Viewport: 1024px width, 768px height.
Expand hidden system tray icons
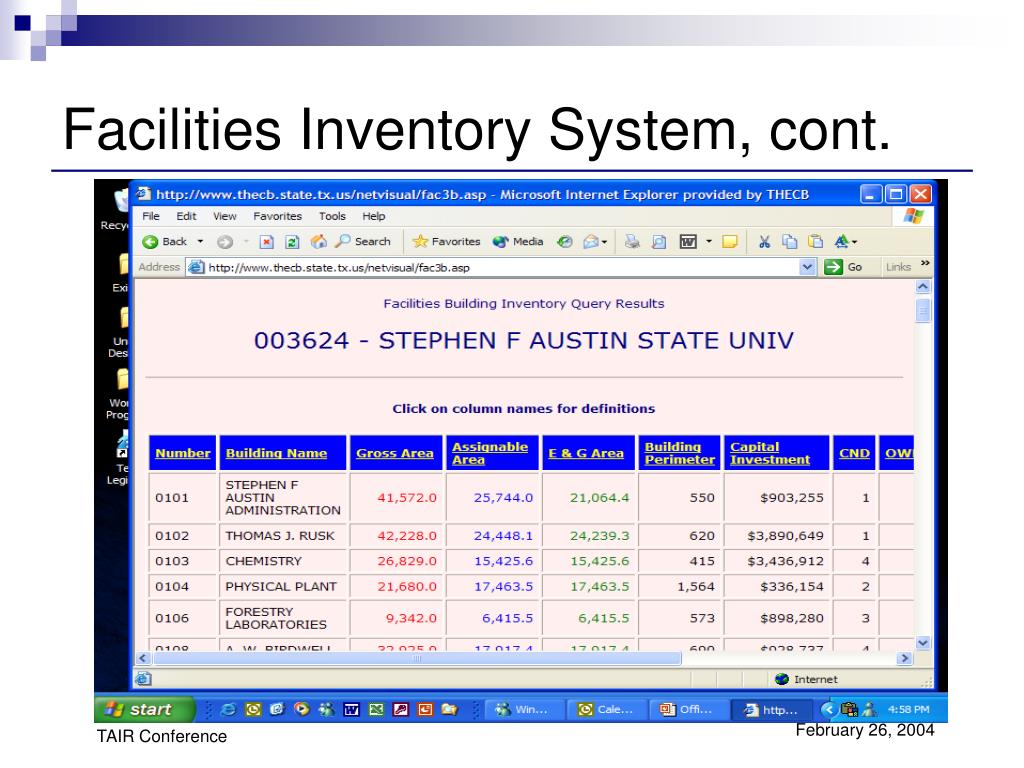(x=829, y=709)
